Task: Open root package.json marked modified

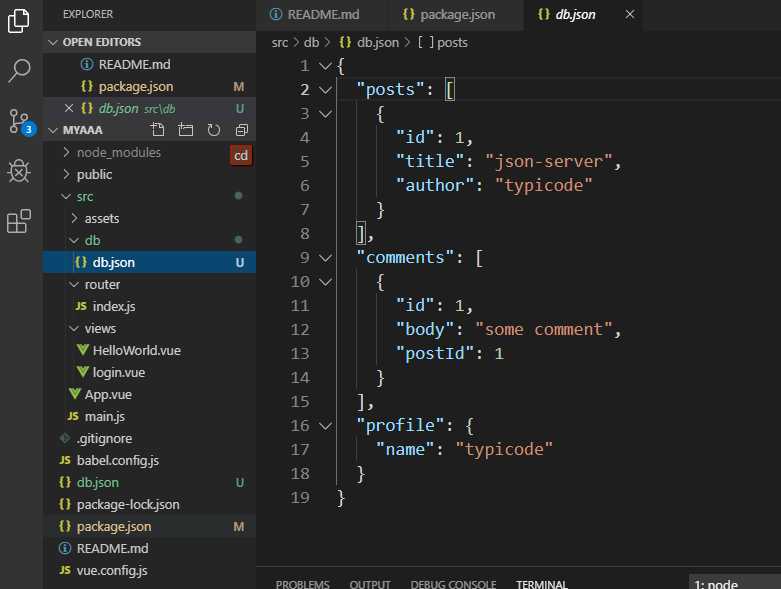Action: tap(149, 526)
